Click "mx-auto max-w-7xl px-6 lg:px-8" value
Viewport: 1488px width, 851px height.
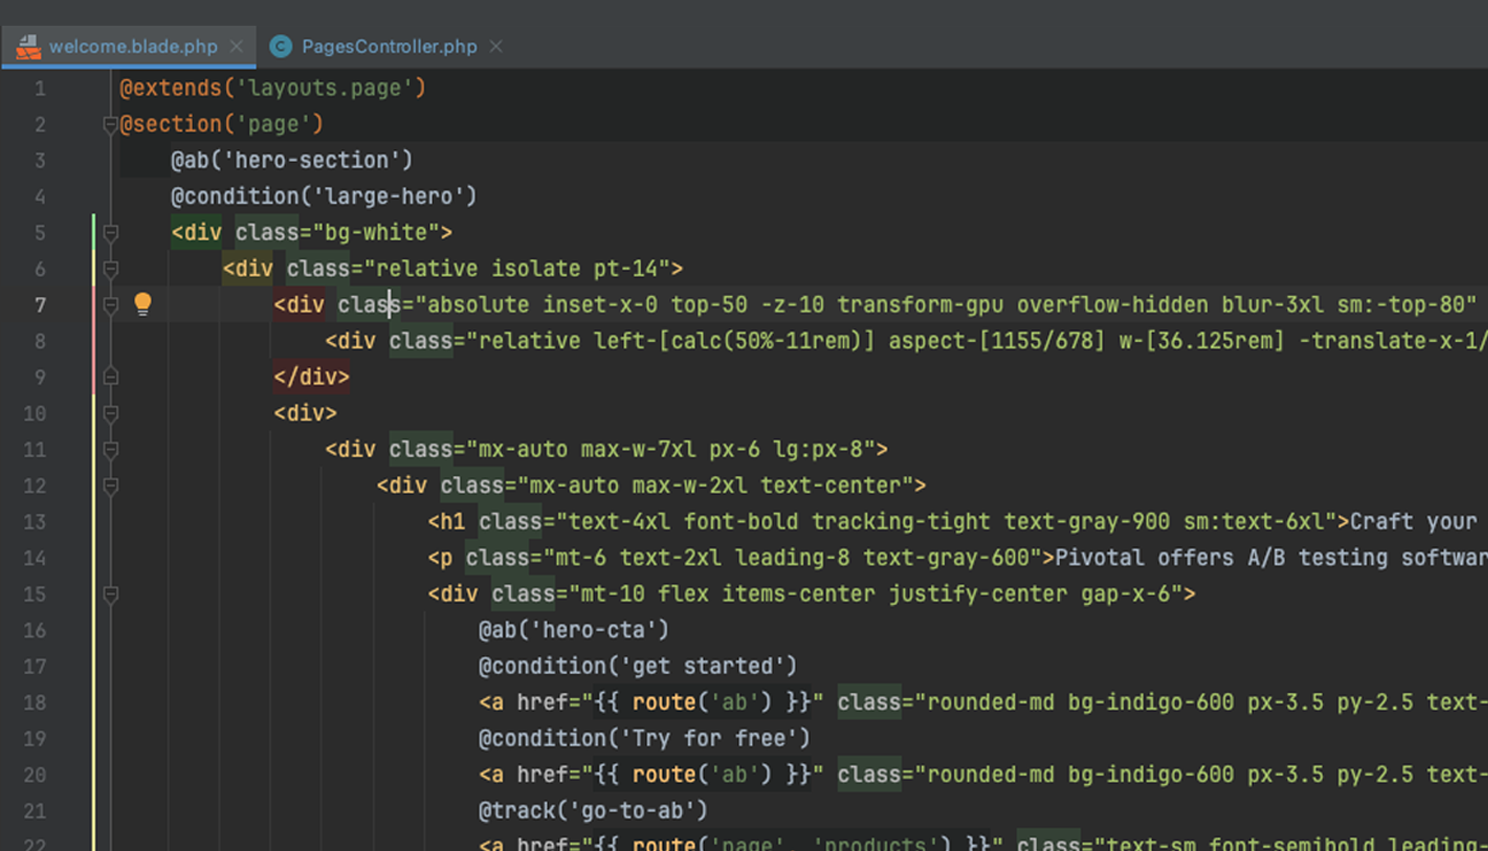pyautogui.click(x=671, y=450)
